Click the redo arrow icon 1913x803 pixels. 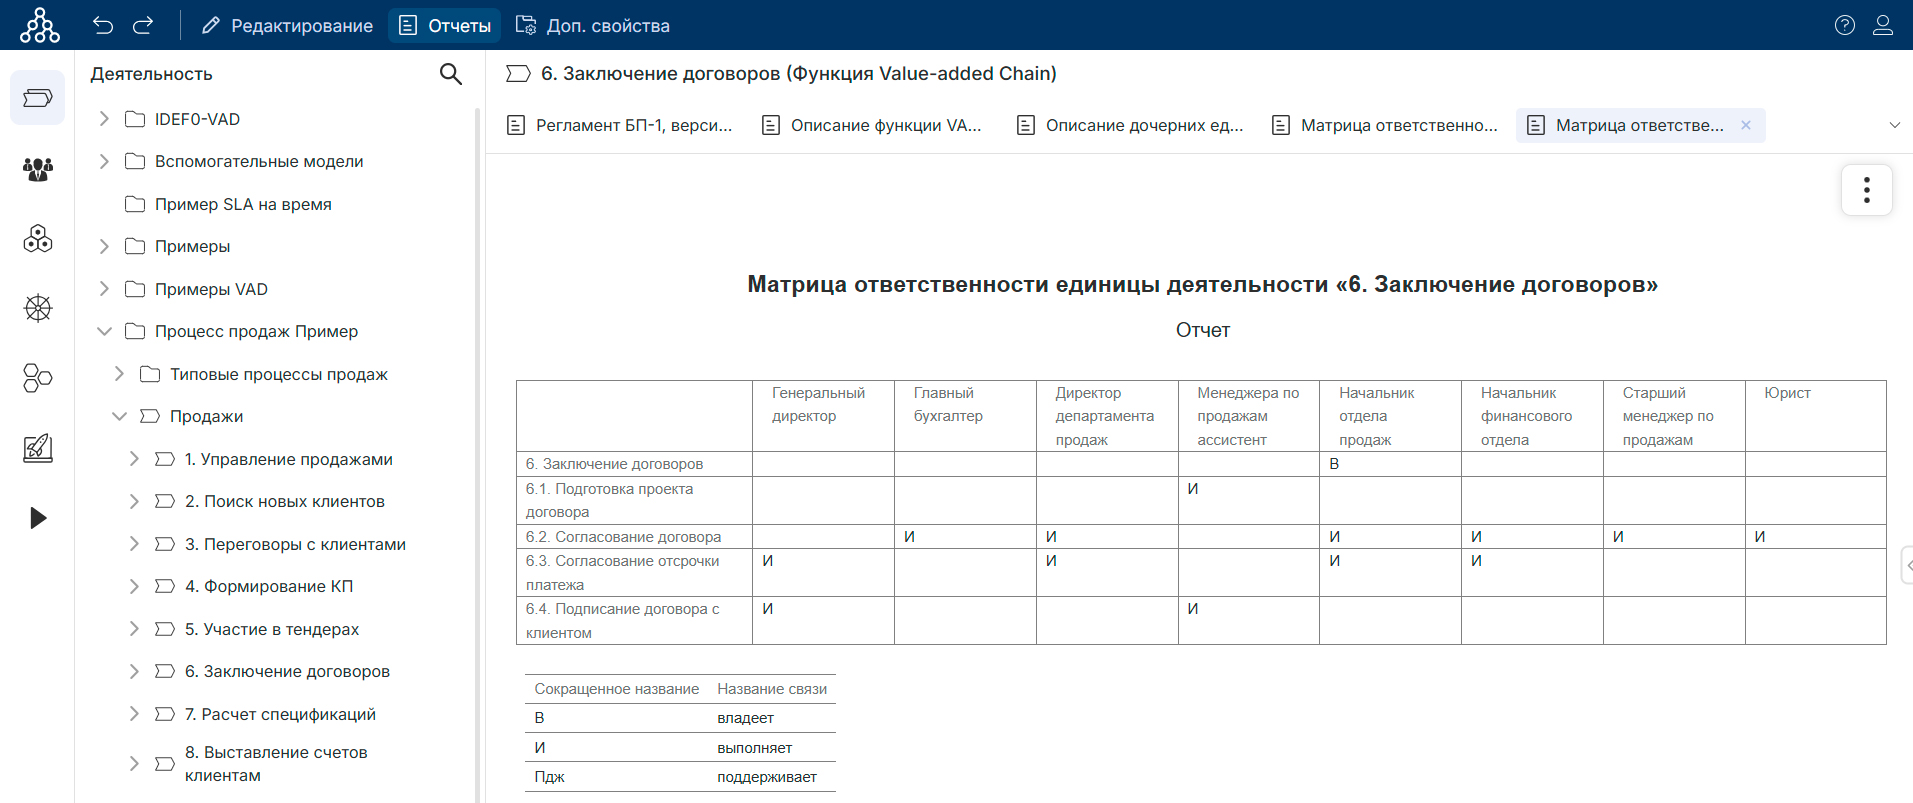143,25
